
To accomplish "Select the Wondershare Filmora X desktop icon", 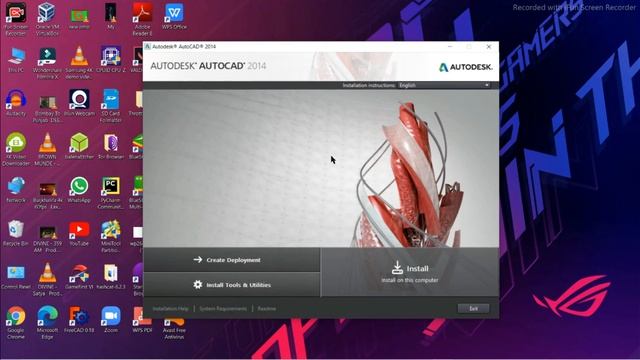I will coord(47,63).
